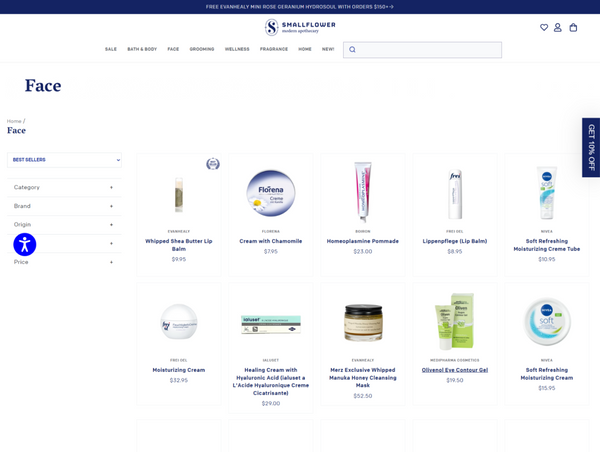Open the Wellness menu
Image resolution: width=600 pixels, height=452 pixels.
pos(237,49)
